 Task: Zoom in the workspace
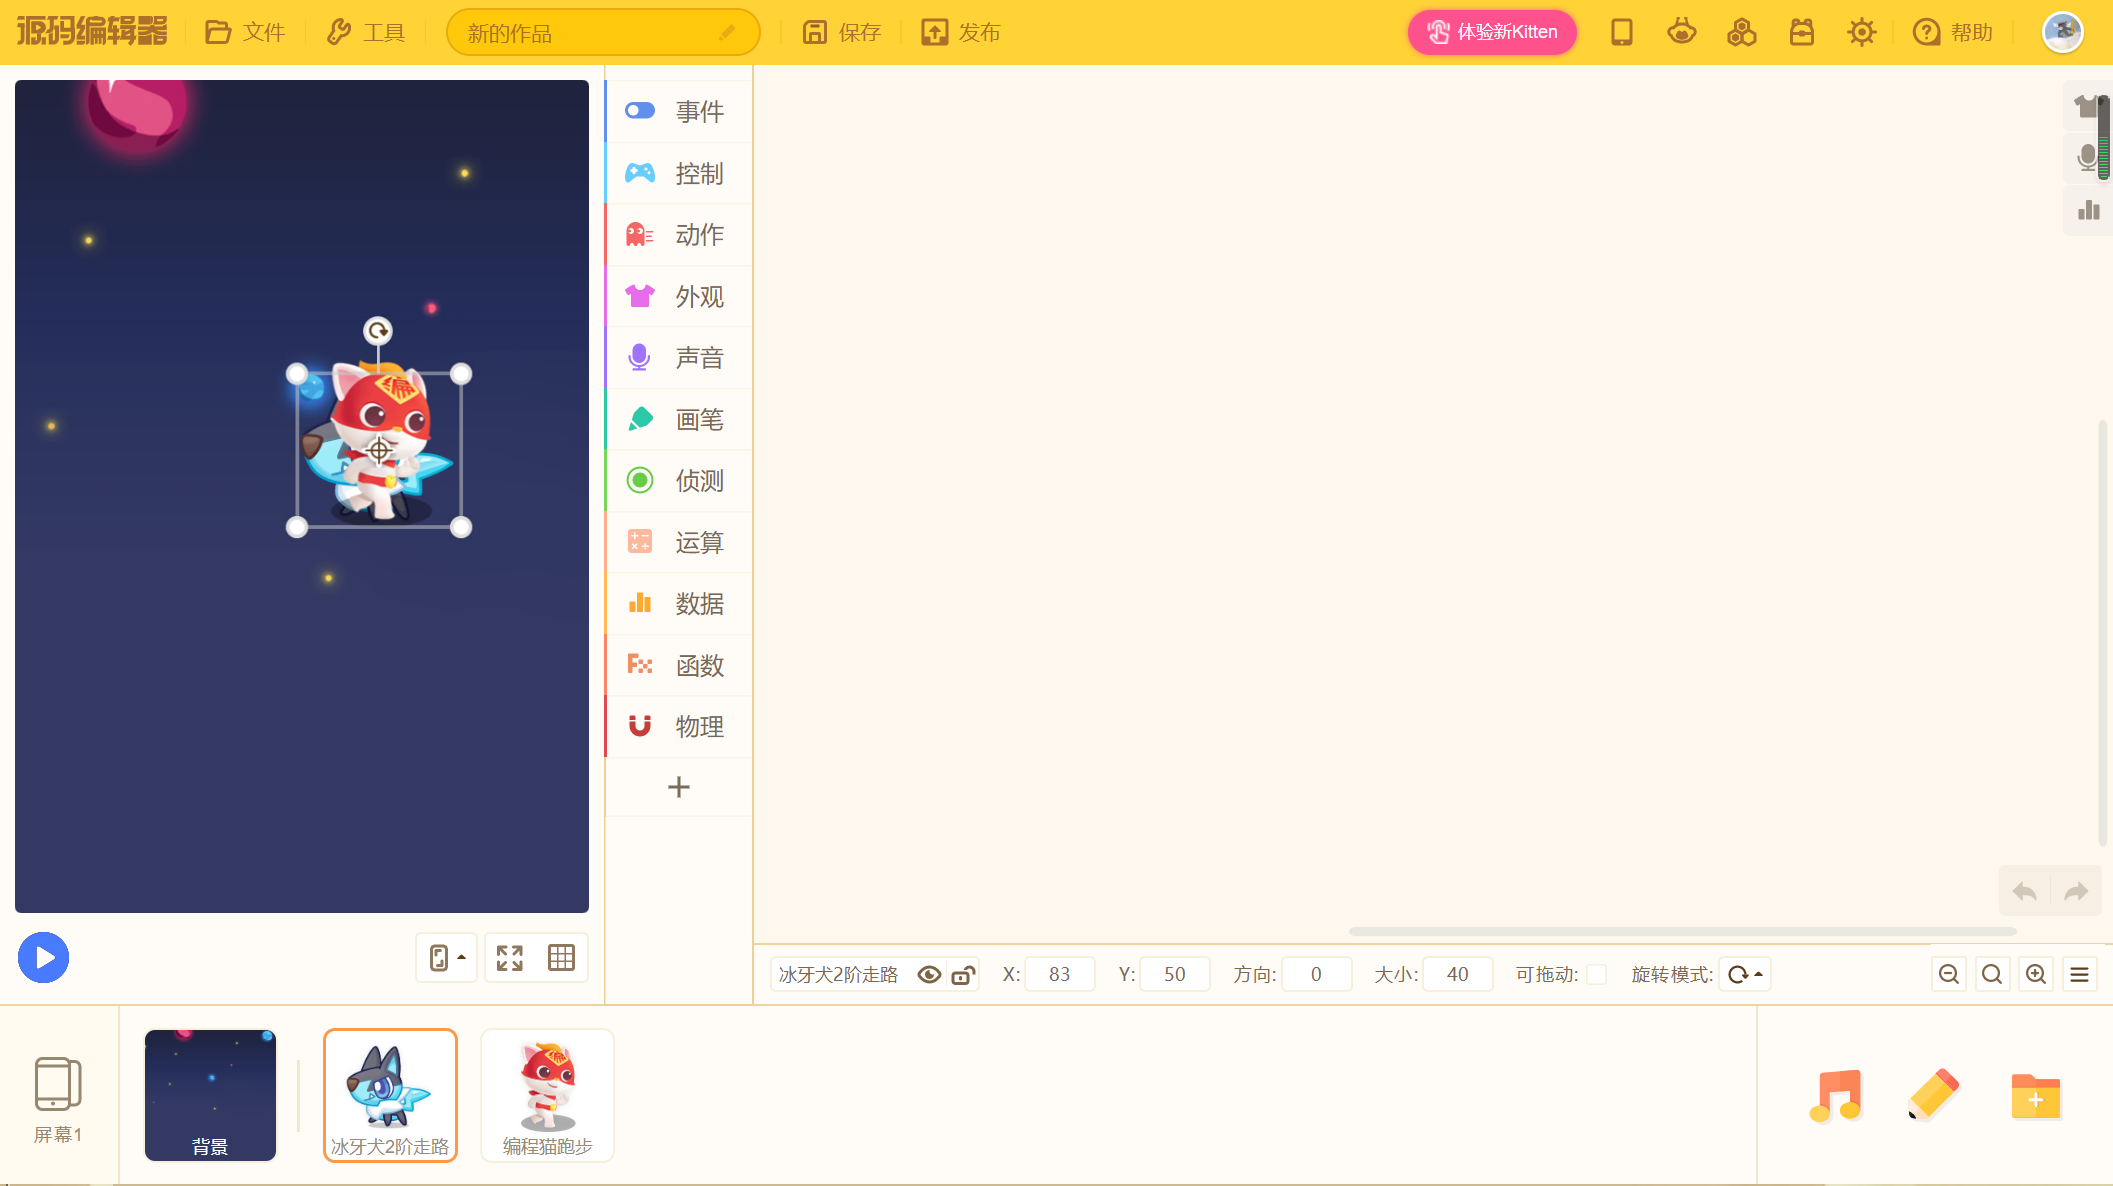coord(2036,974)
